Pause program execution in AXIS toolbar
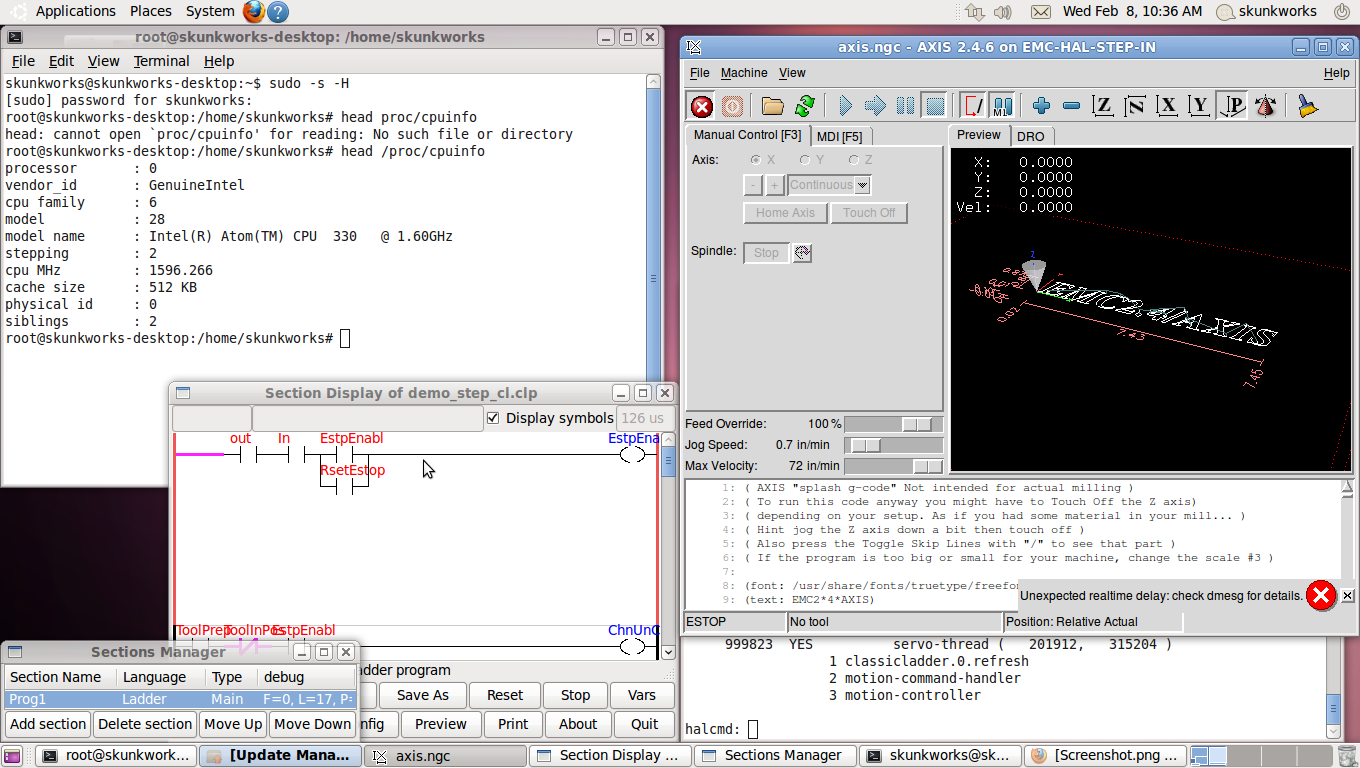This screenshot has height=768, width=1360. coord(905,106)
